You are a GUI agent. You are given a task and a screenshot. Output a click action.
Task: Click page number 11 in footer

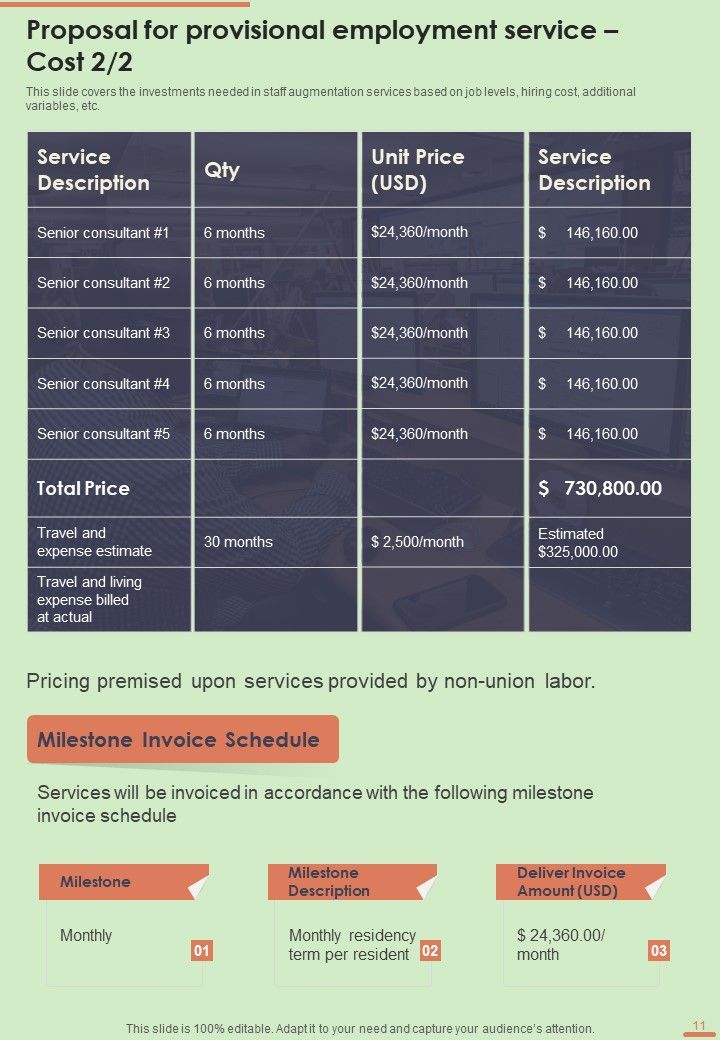point(699,1025)
